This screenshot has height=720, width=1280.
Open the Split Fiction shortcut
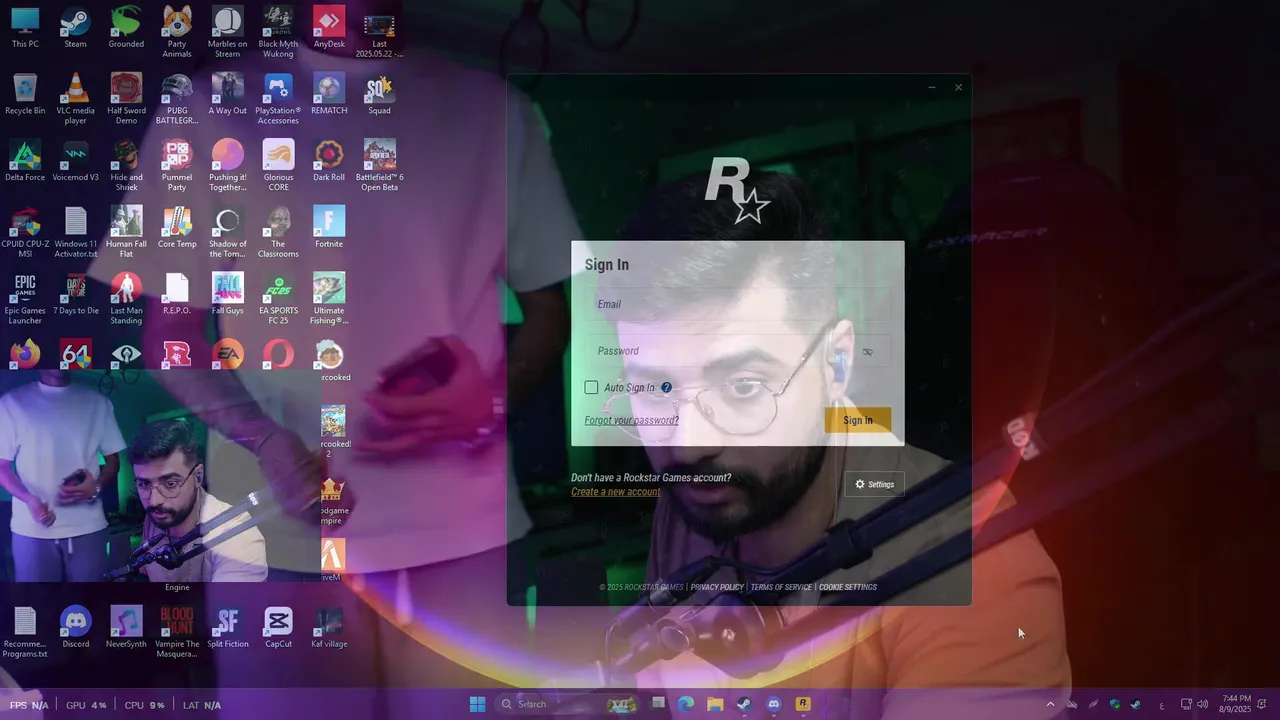(227, 627)
